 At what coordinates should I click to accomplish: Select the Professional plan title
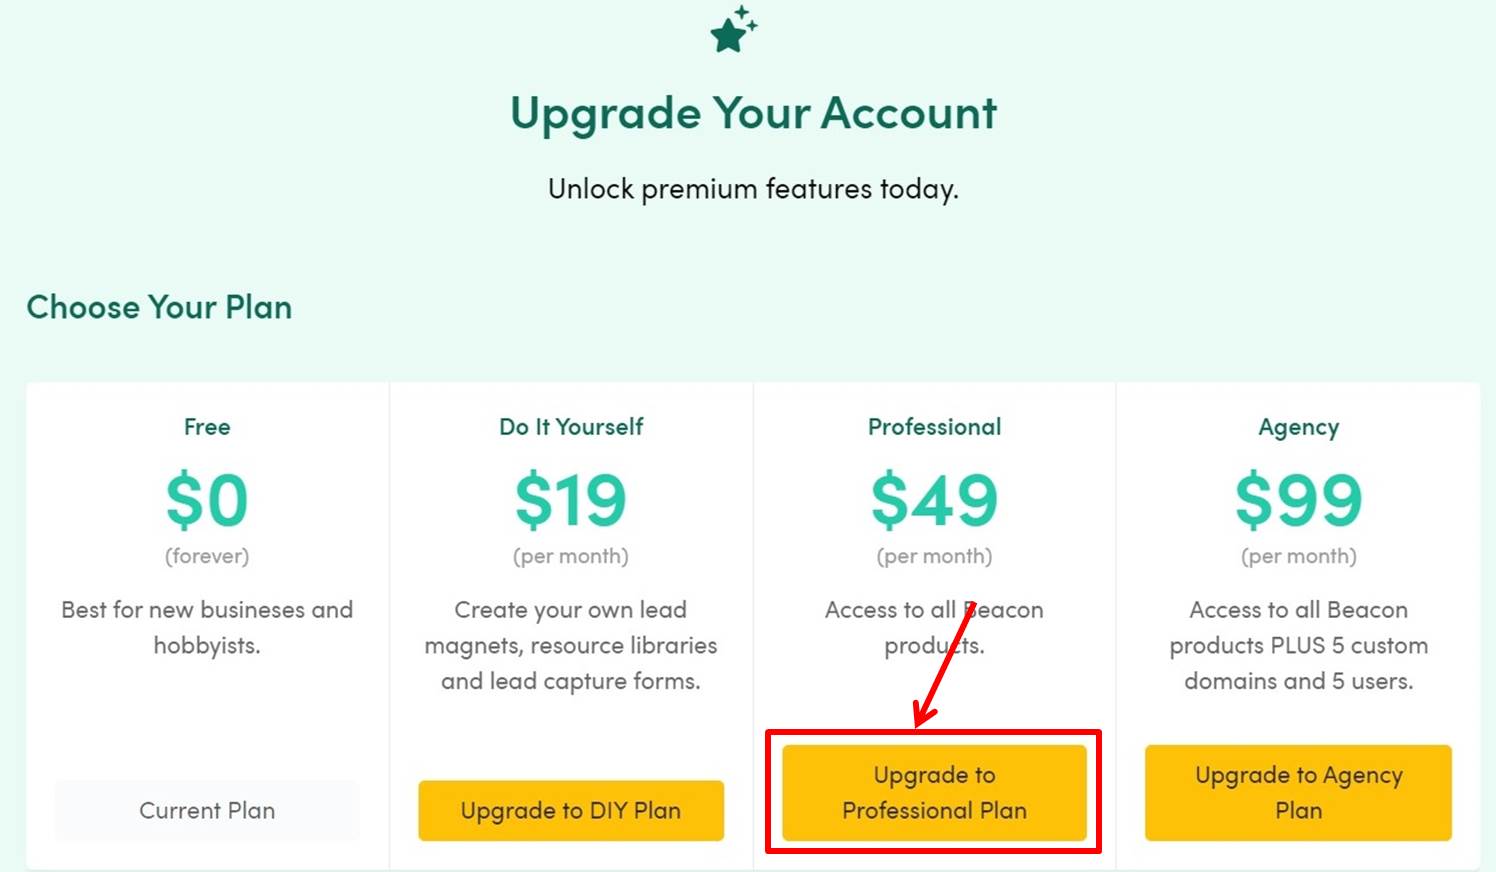point(934,427)
